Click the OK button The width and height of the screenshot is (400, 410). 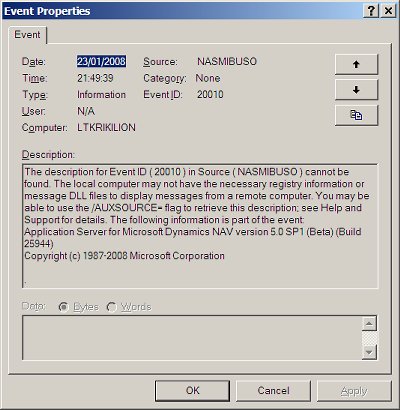(x=192, y=391)
